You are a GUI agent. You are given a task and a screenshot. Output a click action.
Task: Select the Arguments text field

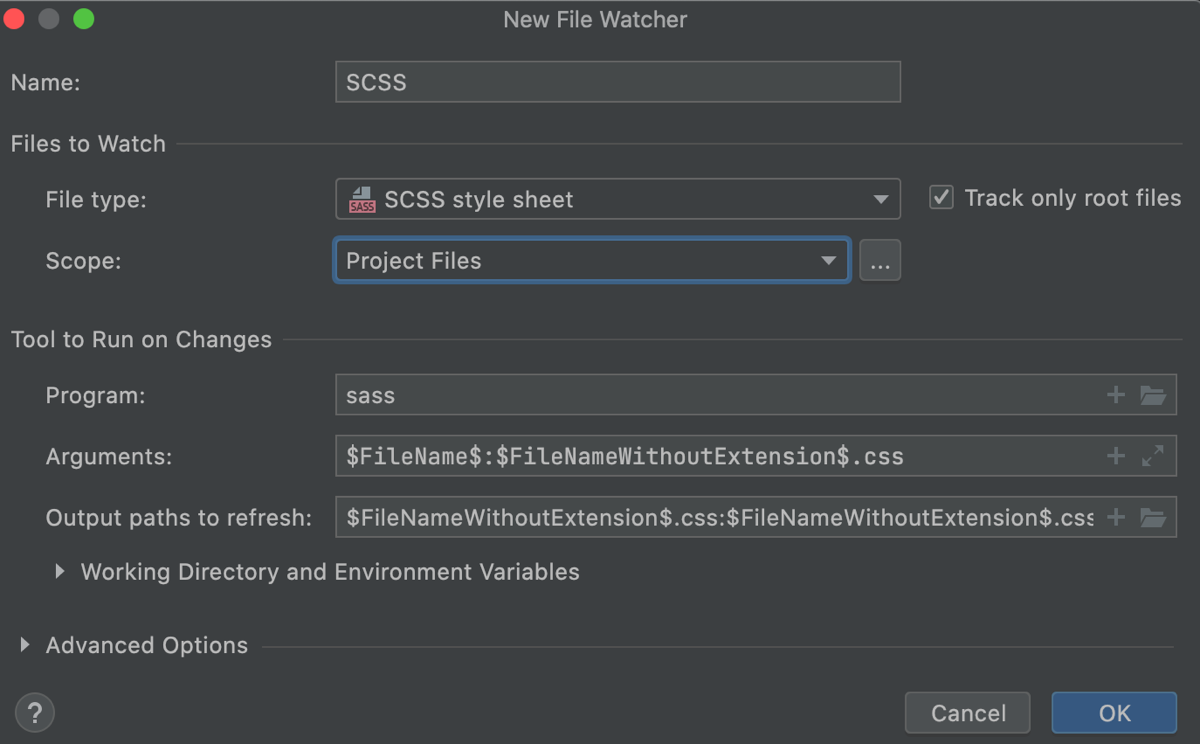tap(700, 456)
